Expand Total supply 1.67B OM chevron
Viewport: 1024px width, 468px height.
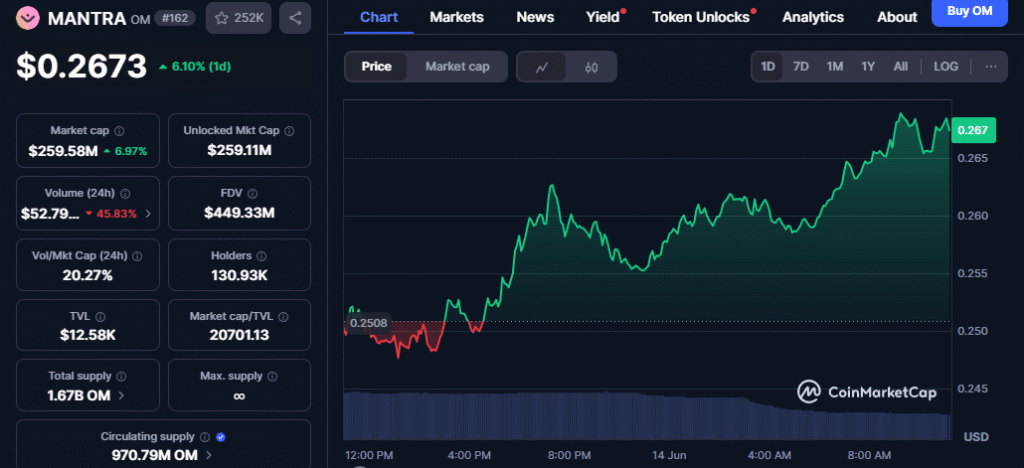(x=121, y=396)
